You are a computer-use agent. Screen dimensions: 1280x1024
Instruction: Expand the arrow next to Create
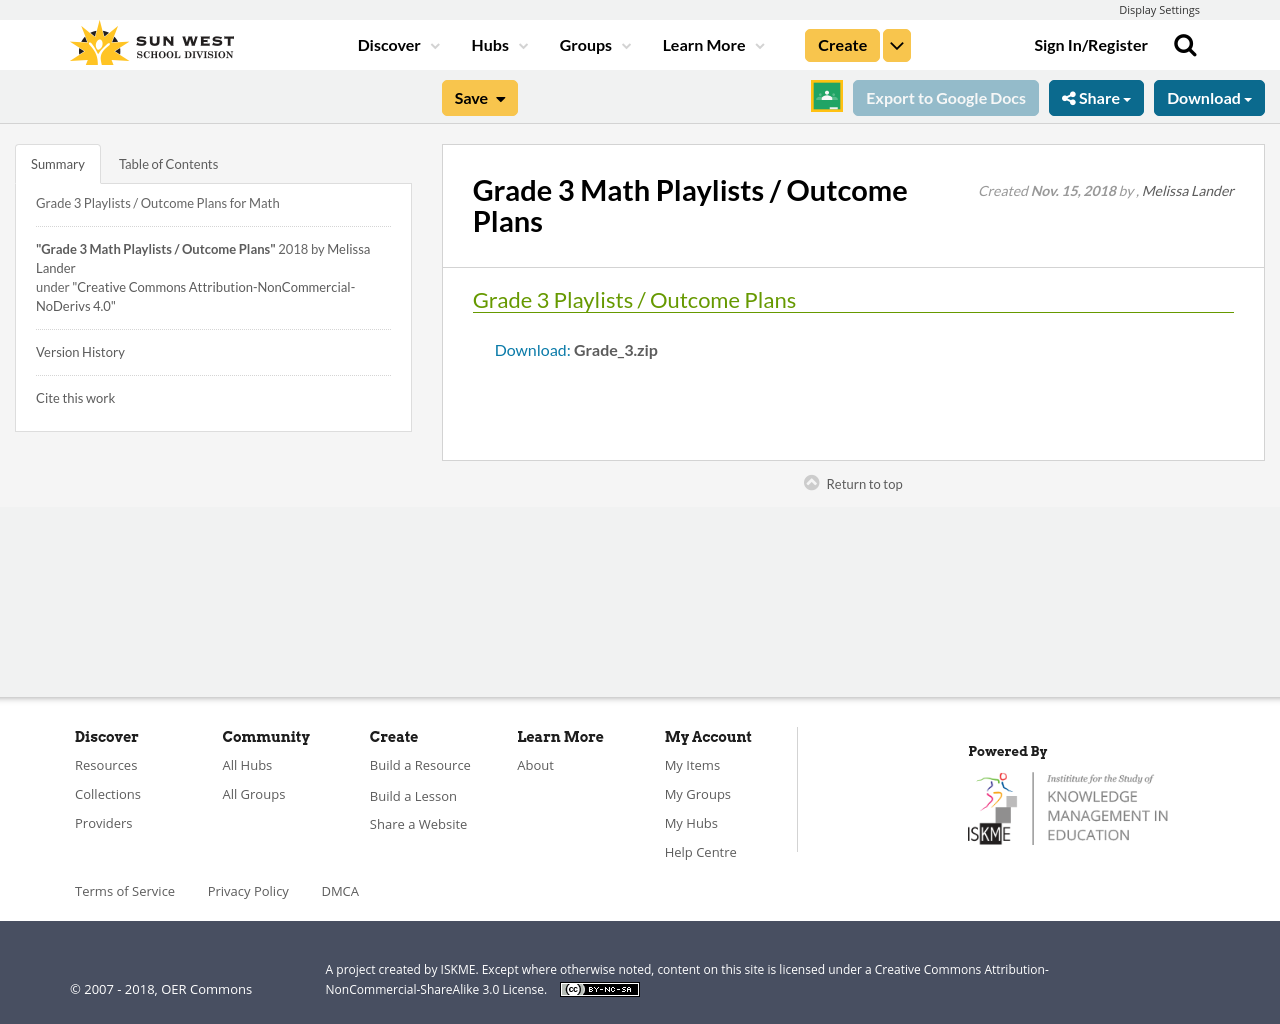coord(897,46)
